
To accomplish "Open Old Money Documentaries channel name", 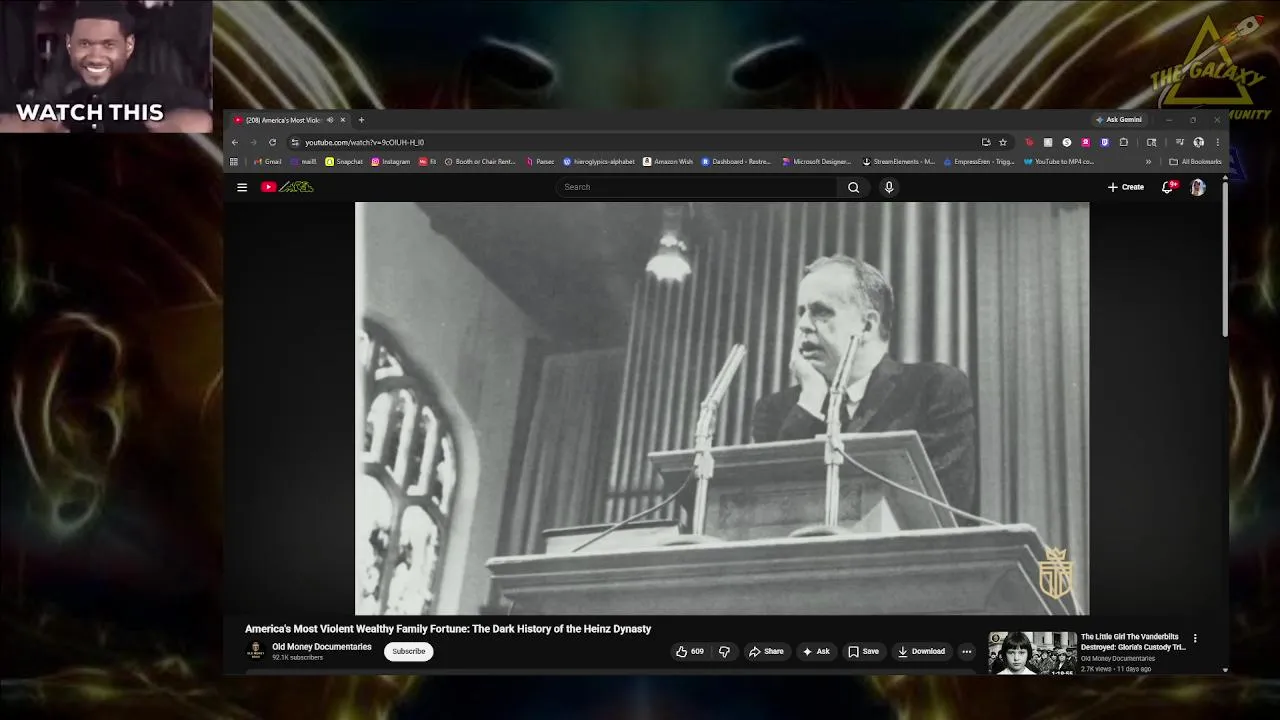I will tap(322, 647).
